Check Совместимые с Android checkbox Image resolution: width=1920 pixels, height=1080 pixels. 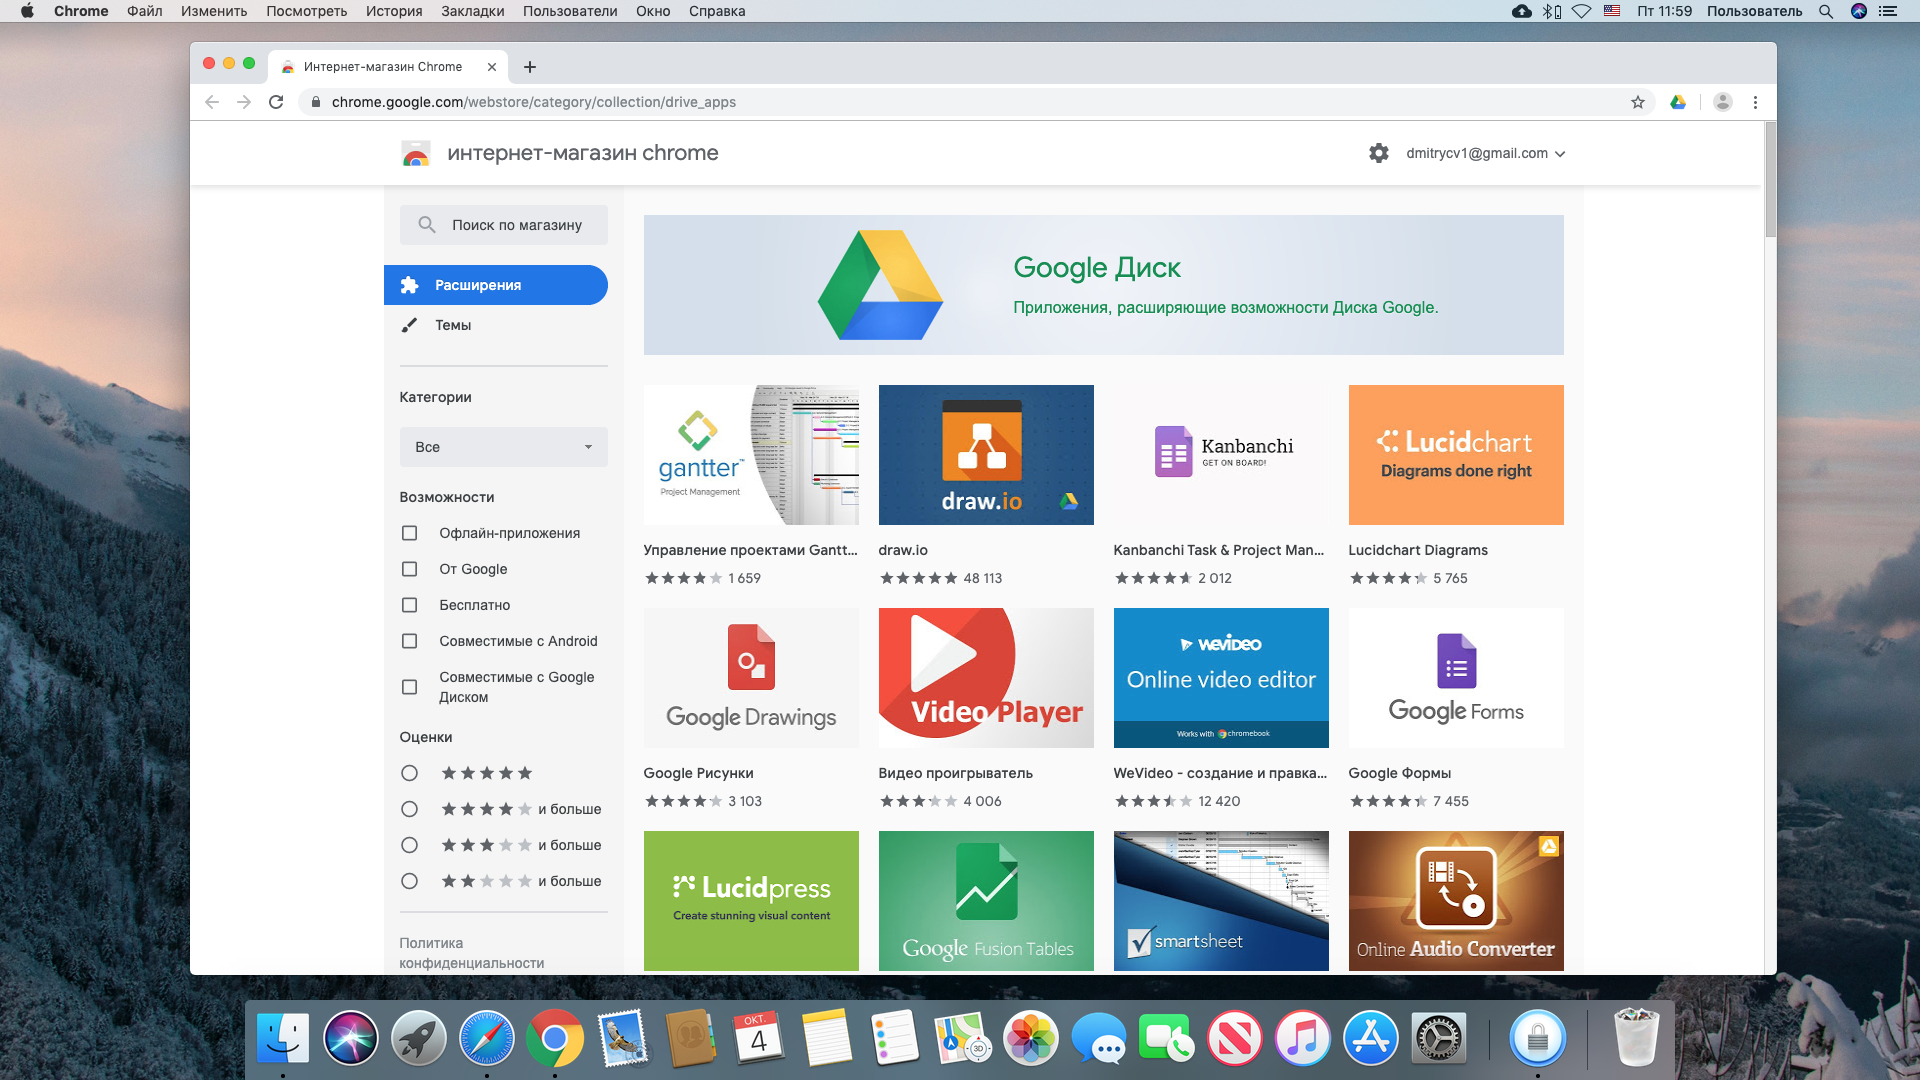pyautogui.click(x=409, y=641)
